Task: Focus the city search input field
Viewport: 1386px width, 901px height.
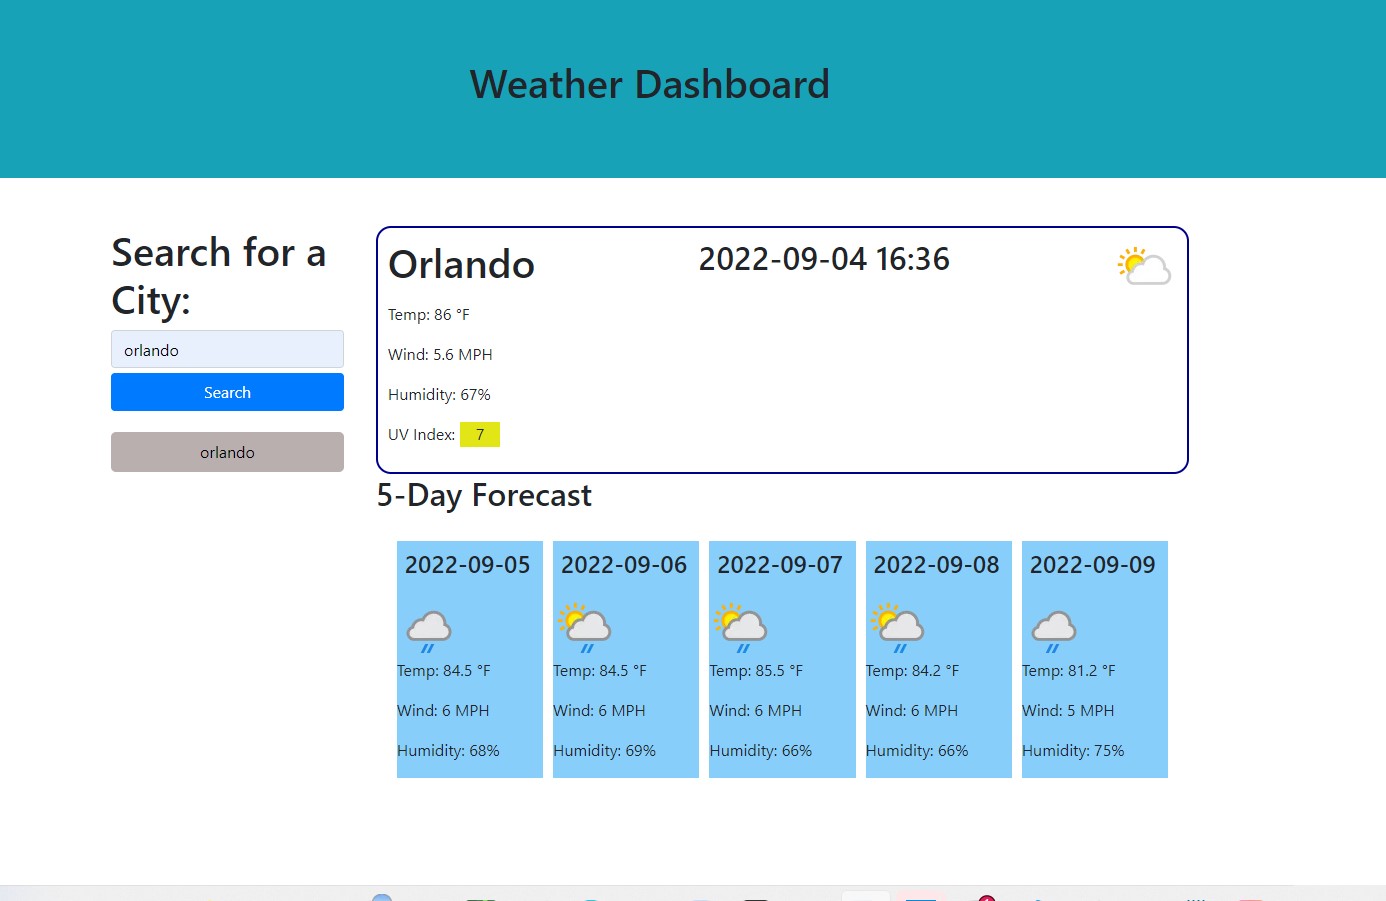Action: pos(227,350)
